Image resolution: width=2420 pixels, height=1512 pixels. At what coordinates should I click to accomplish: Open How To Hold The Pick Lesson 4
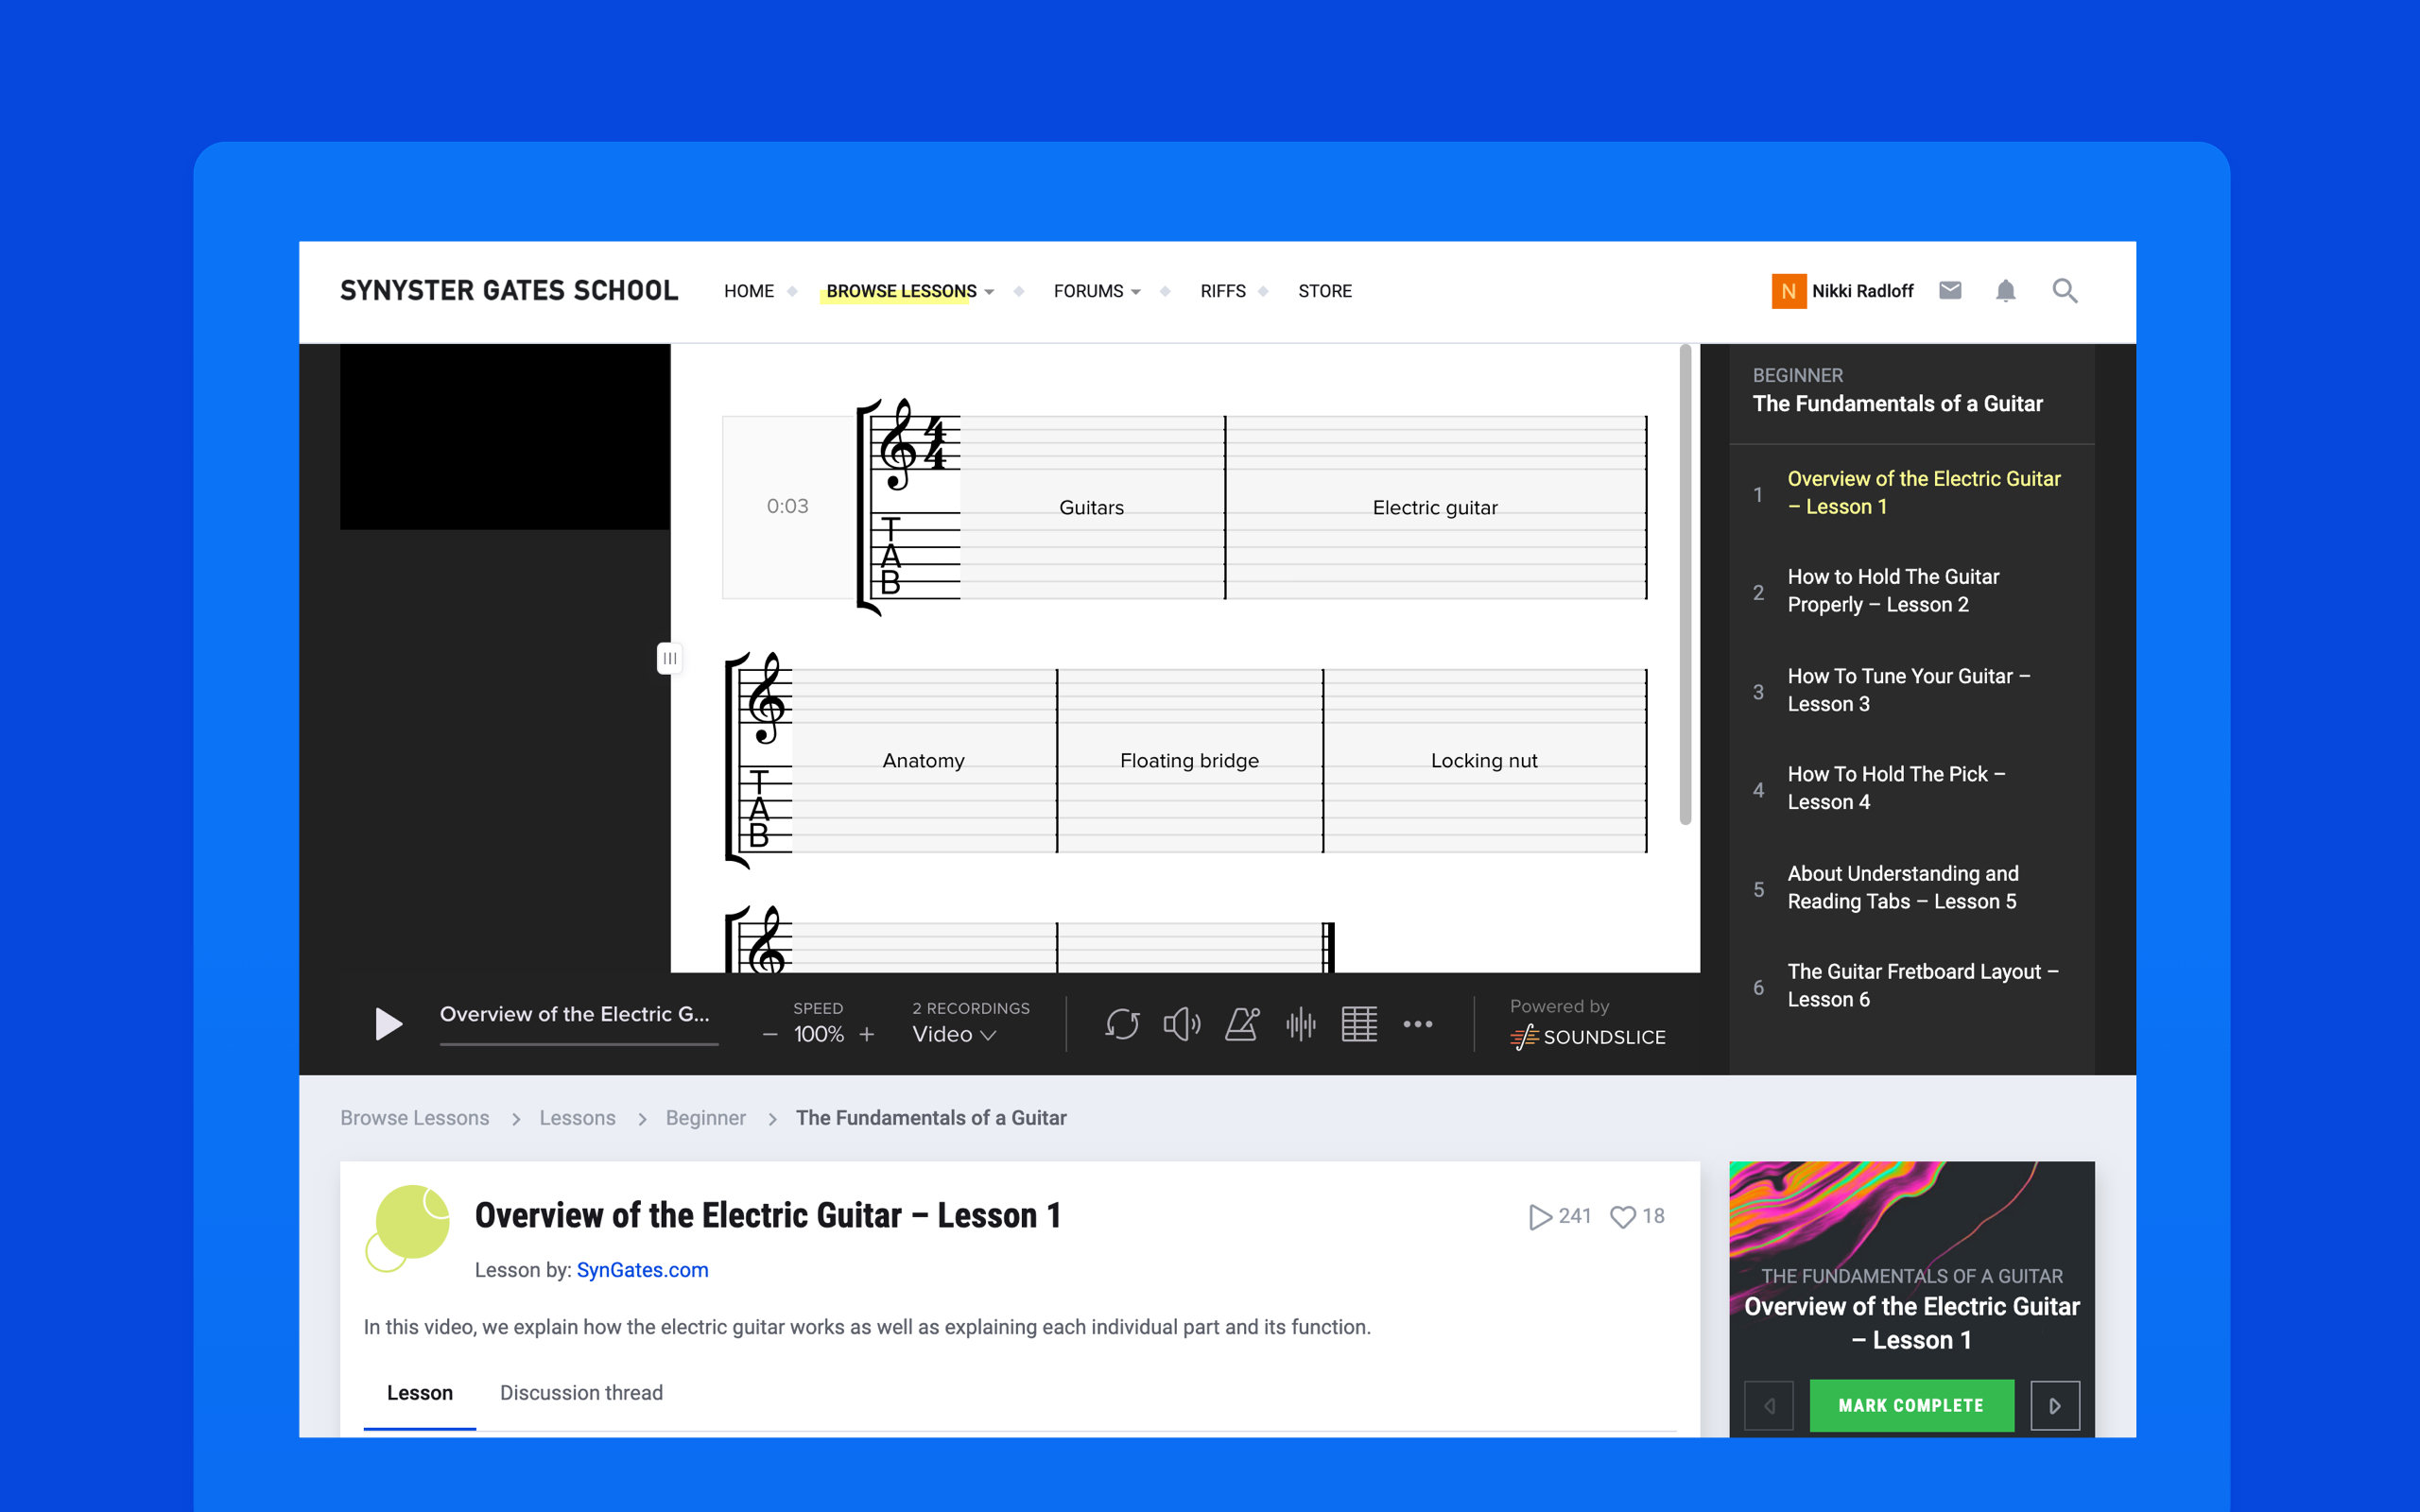1912,788
